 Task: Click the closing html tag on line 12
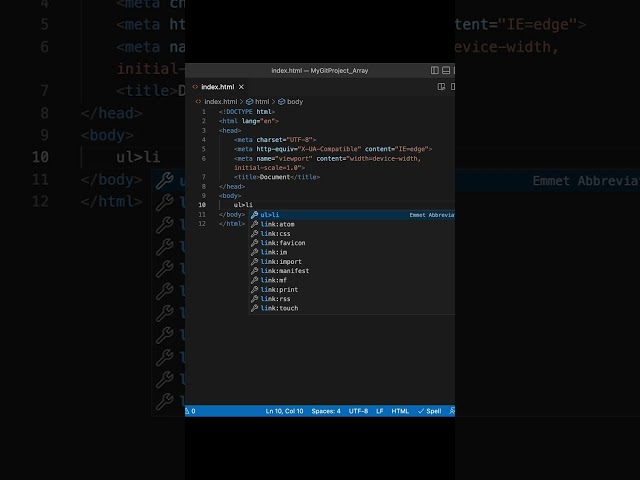click(x=232, y=224)
